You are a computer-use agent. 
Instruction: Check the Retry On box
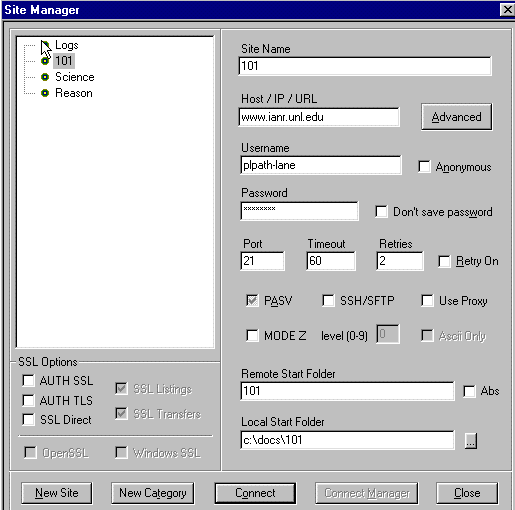(444, 261)
